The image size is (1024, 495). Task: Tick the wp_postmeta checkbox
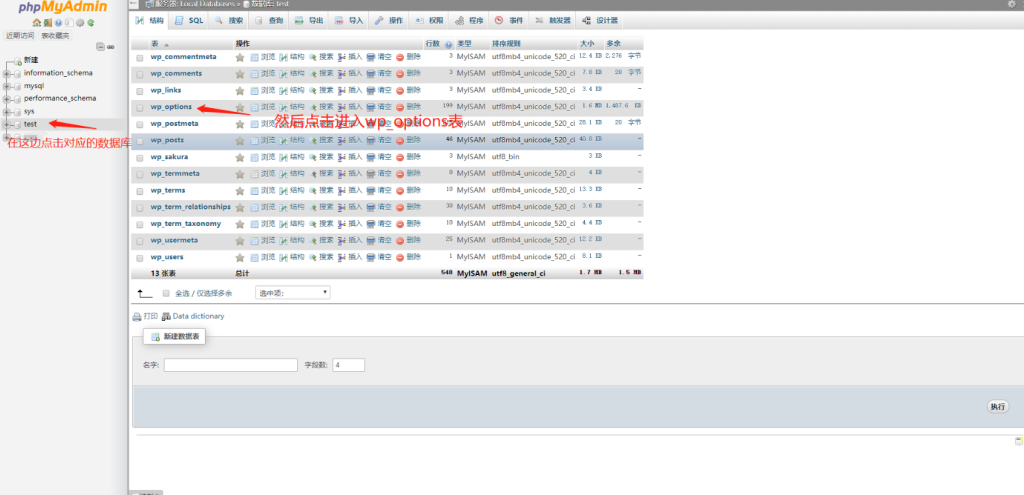point(139,124)
